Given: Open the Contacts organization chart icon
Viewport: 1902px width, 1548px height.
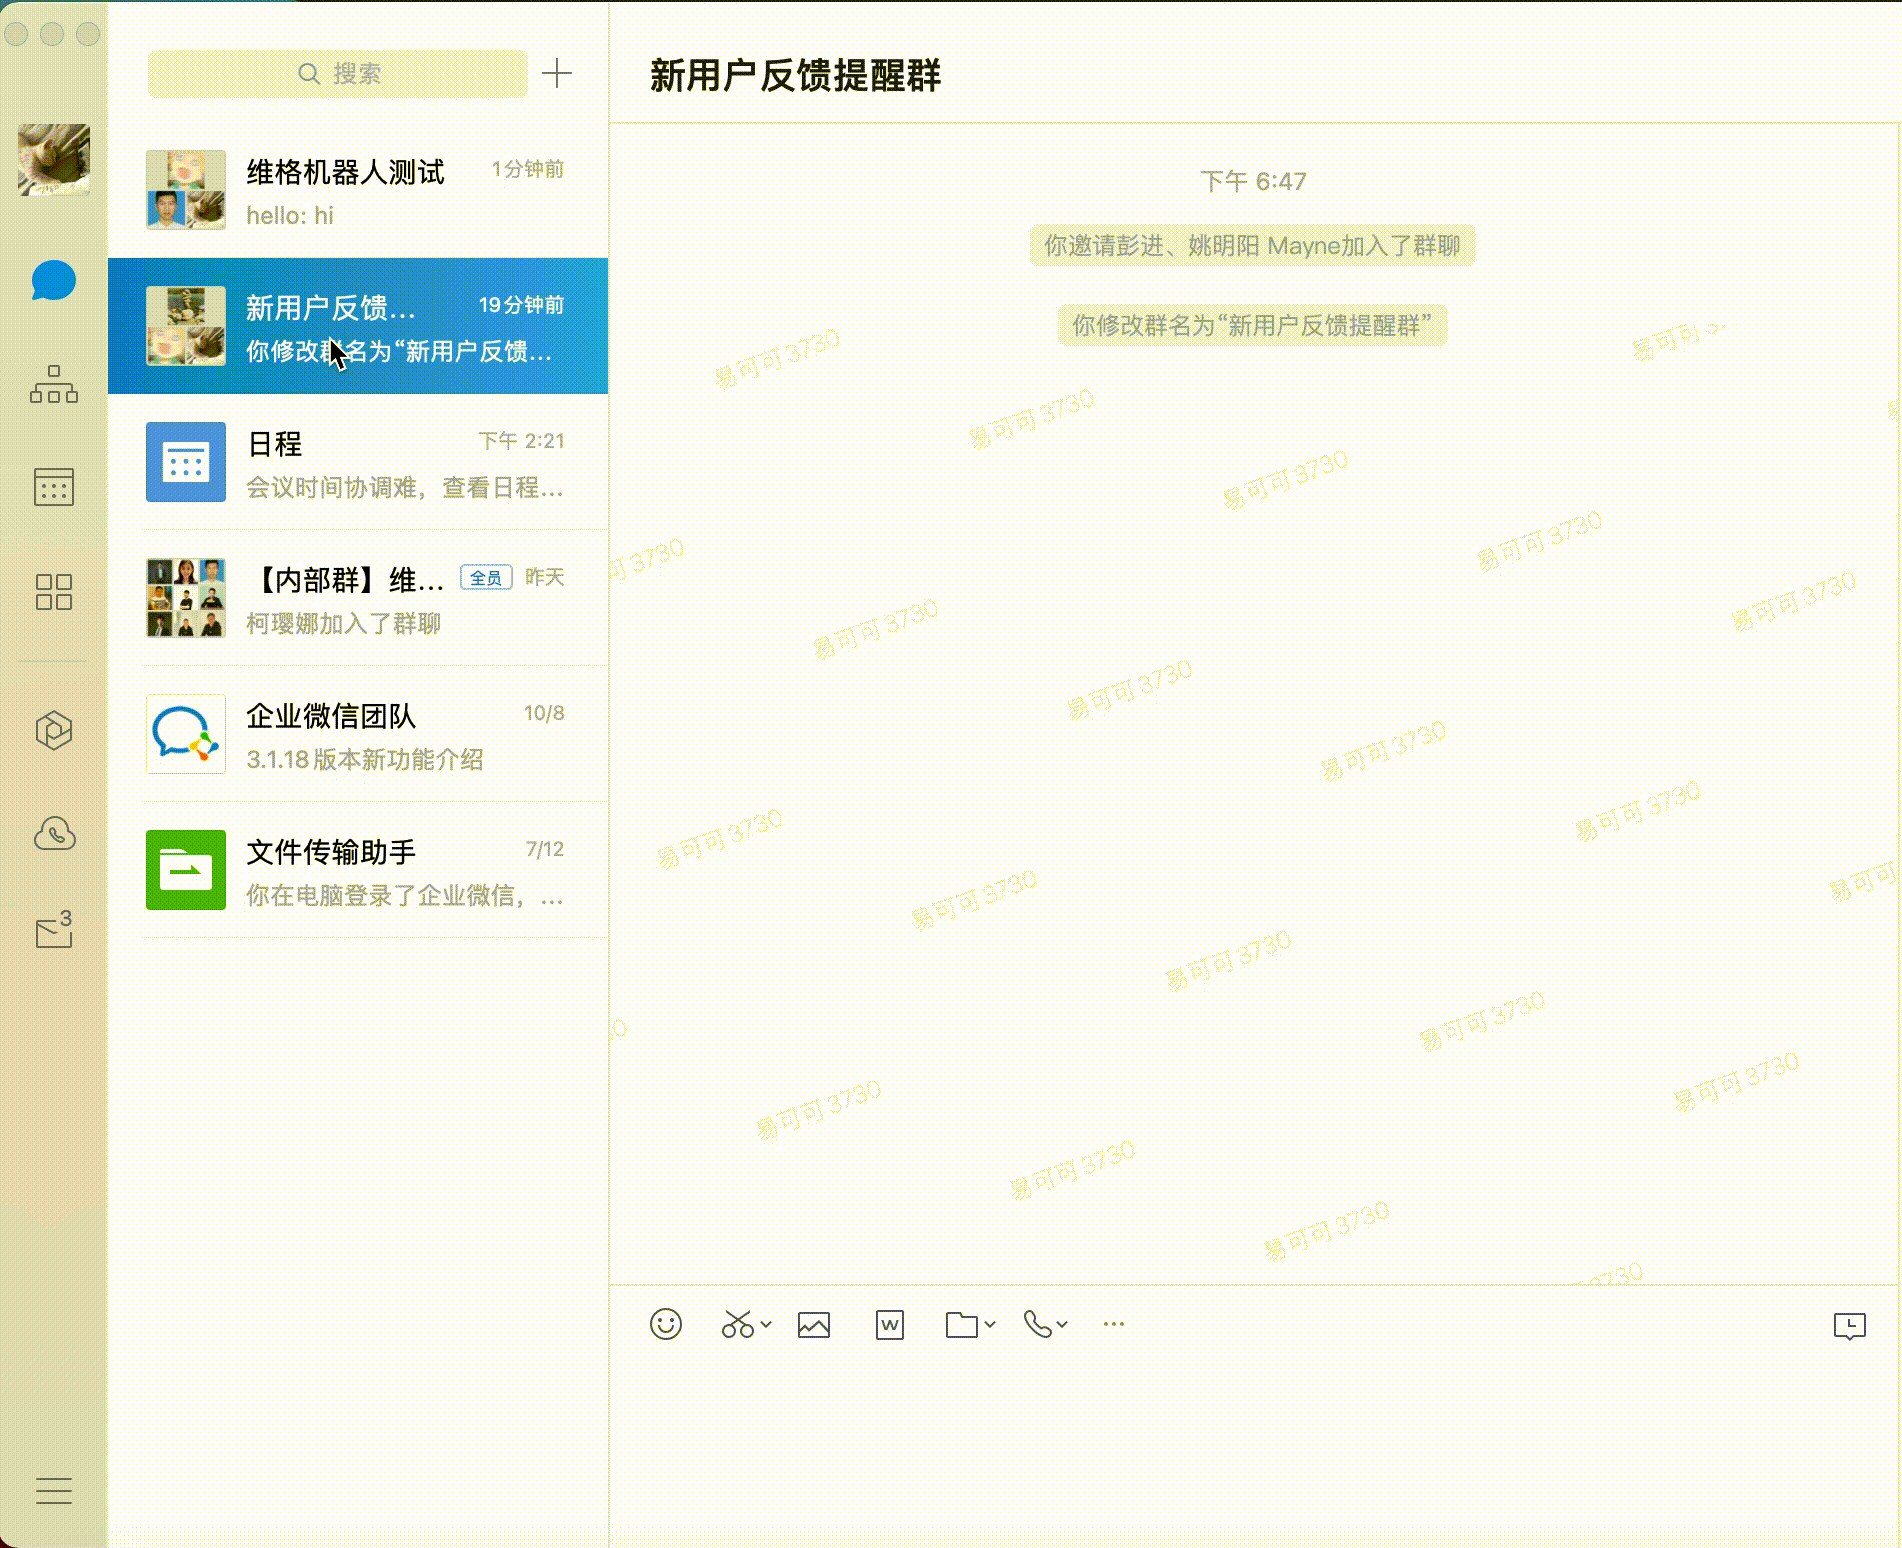Looking at the screenshot, I should coord(54,385).
